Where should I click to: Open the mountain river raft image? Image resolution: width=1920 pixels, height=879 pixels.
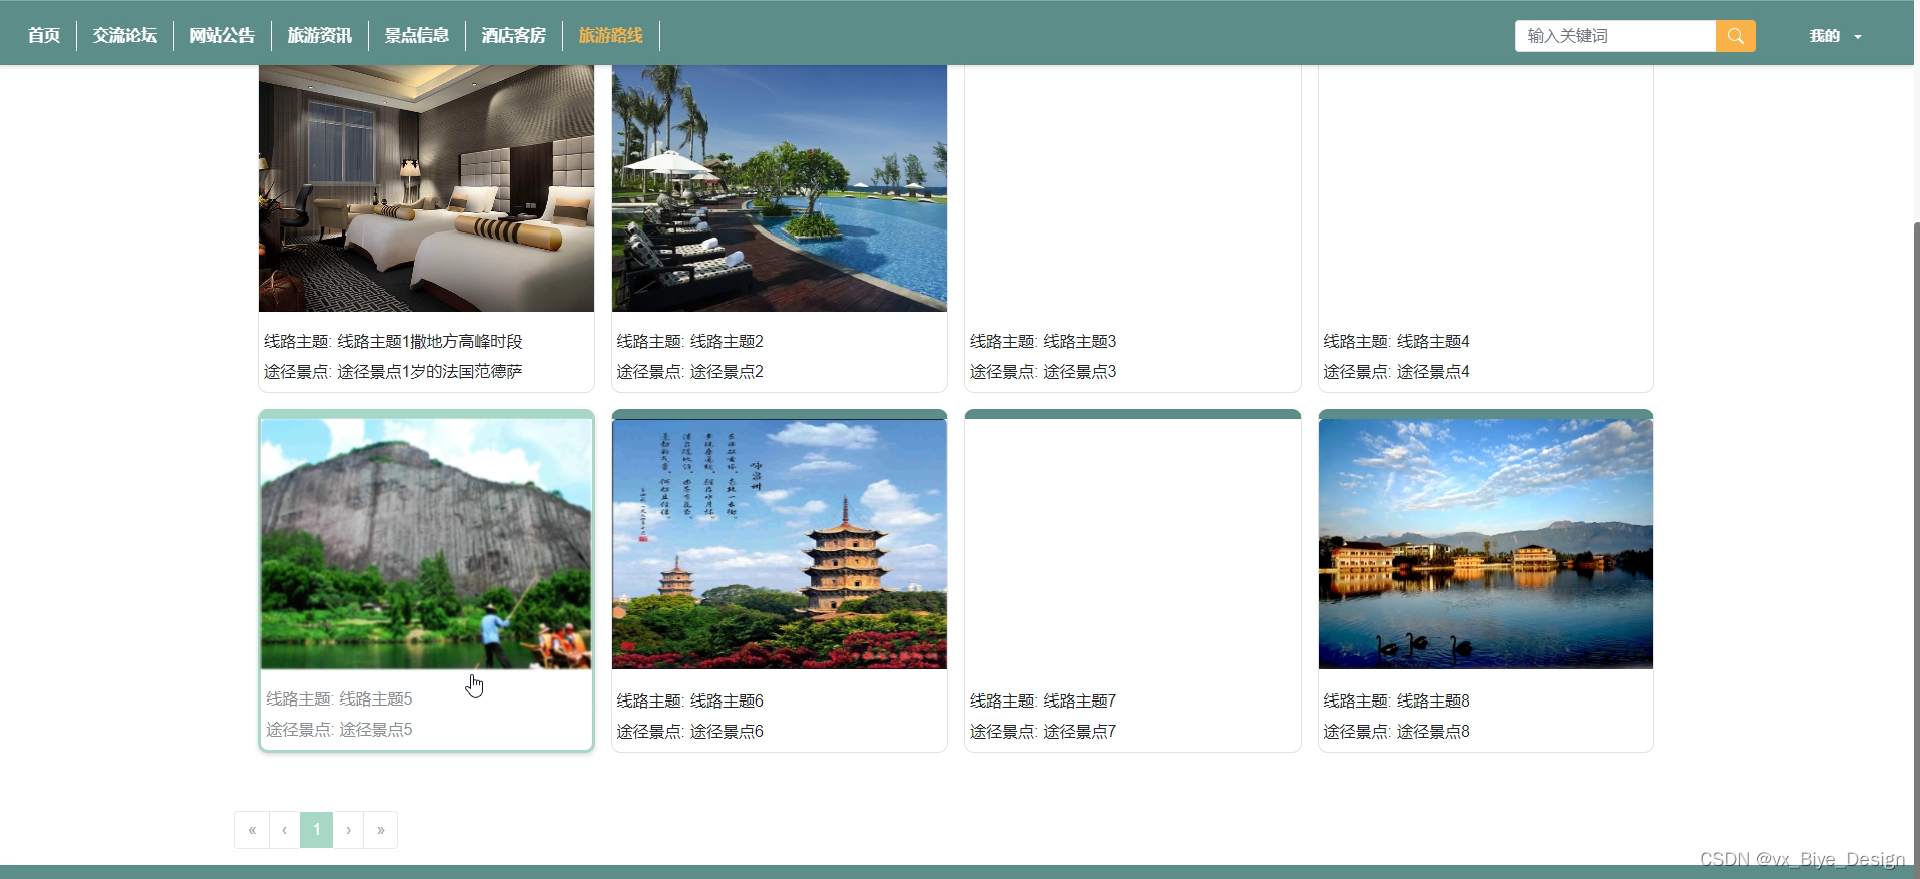tap(426, 543)
